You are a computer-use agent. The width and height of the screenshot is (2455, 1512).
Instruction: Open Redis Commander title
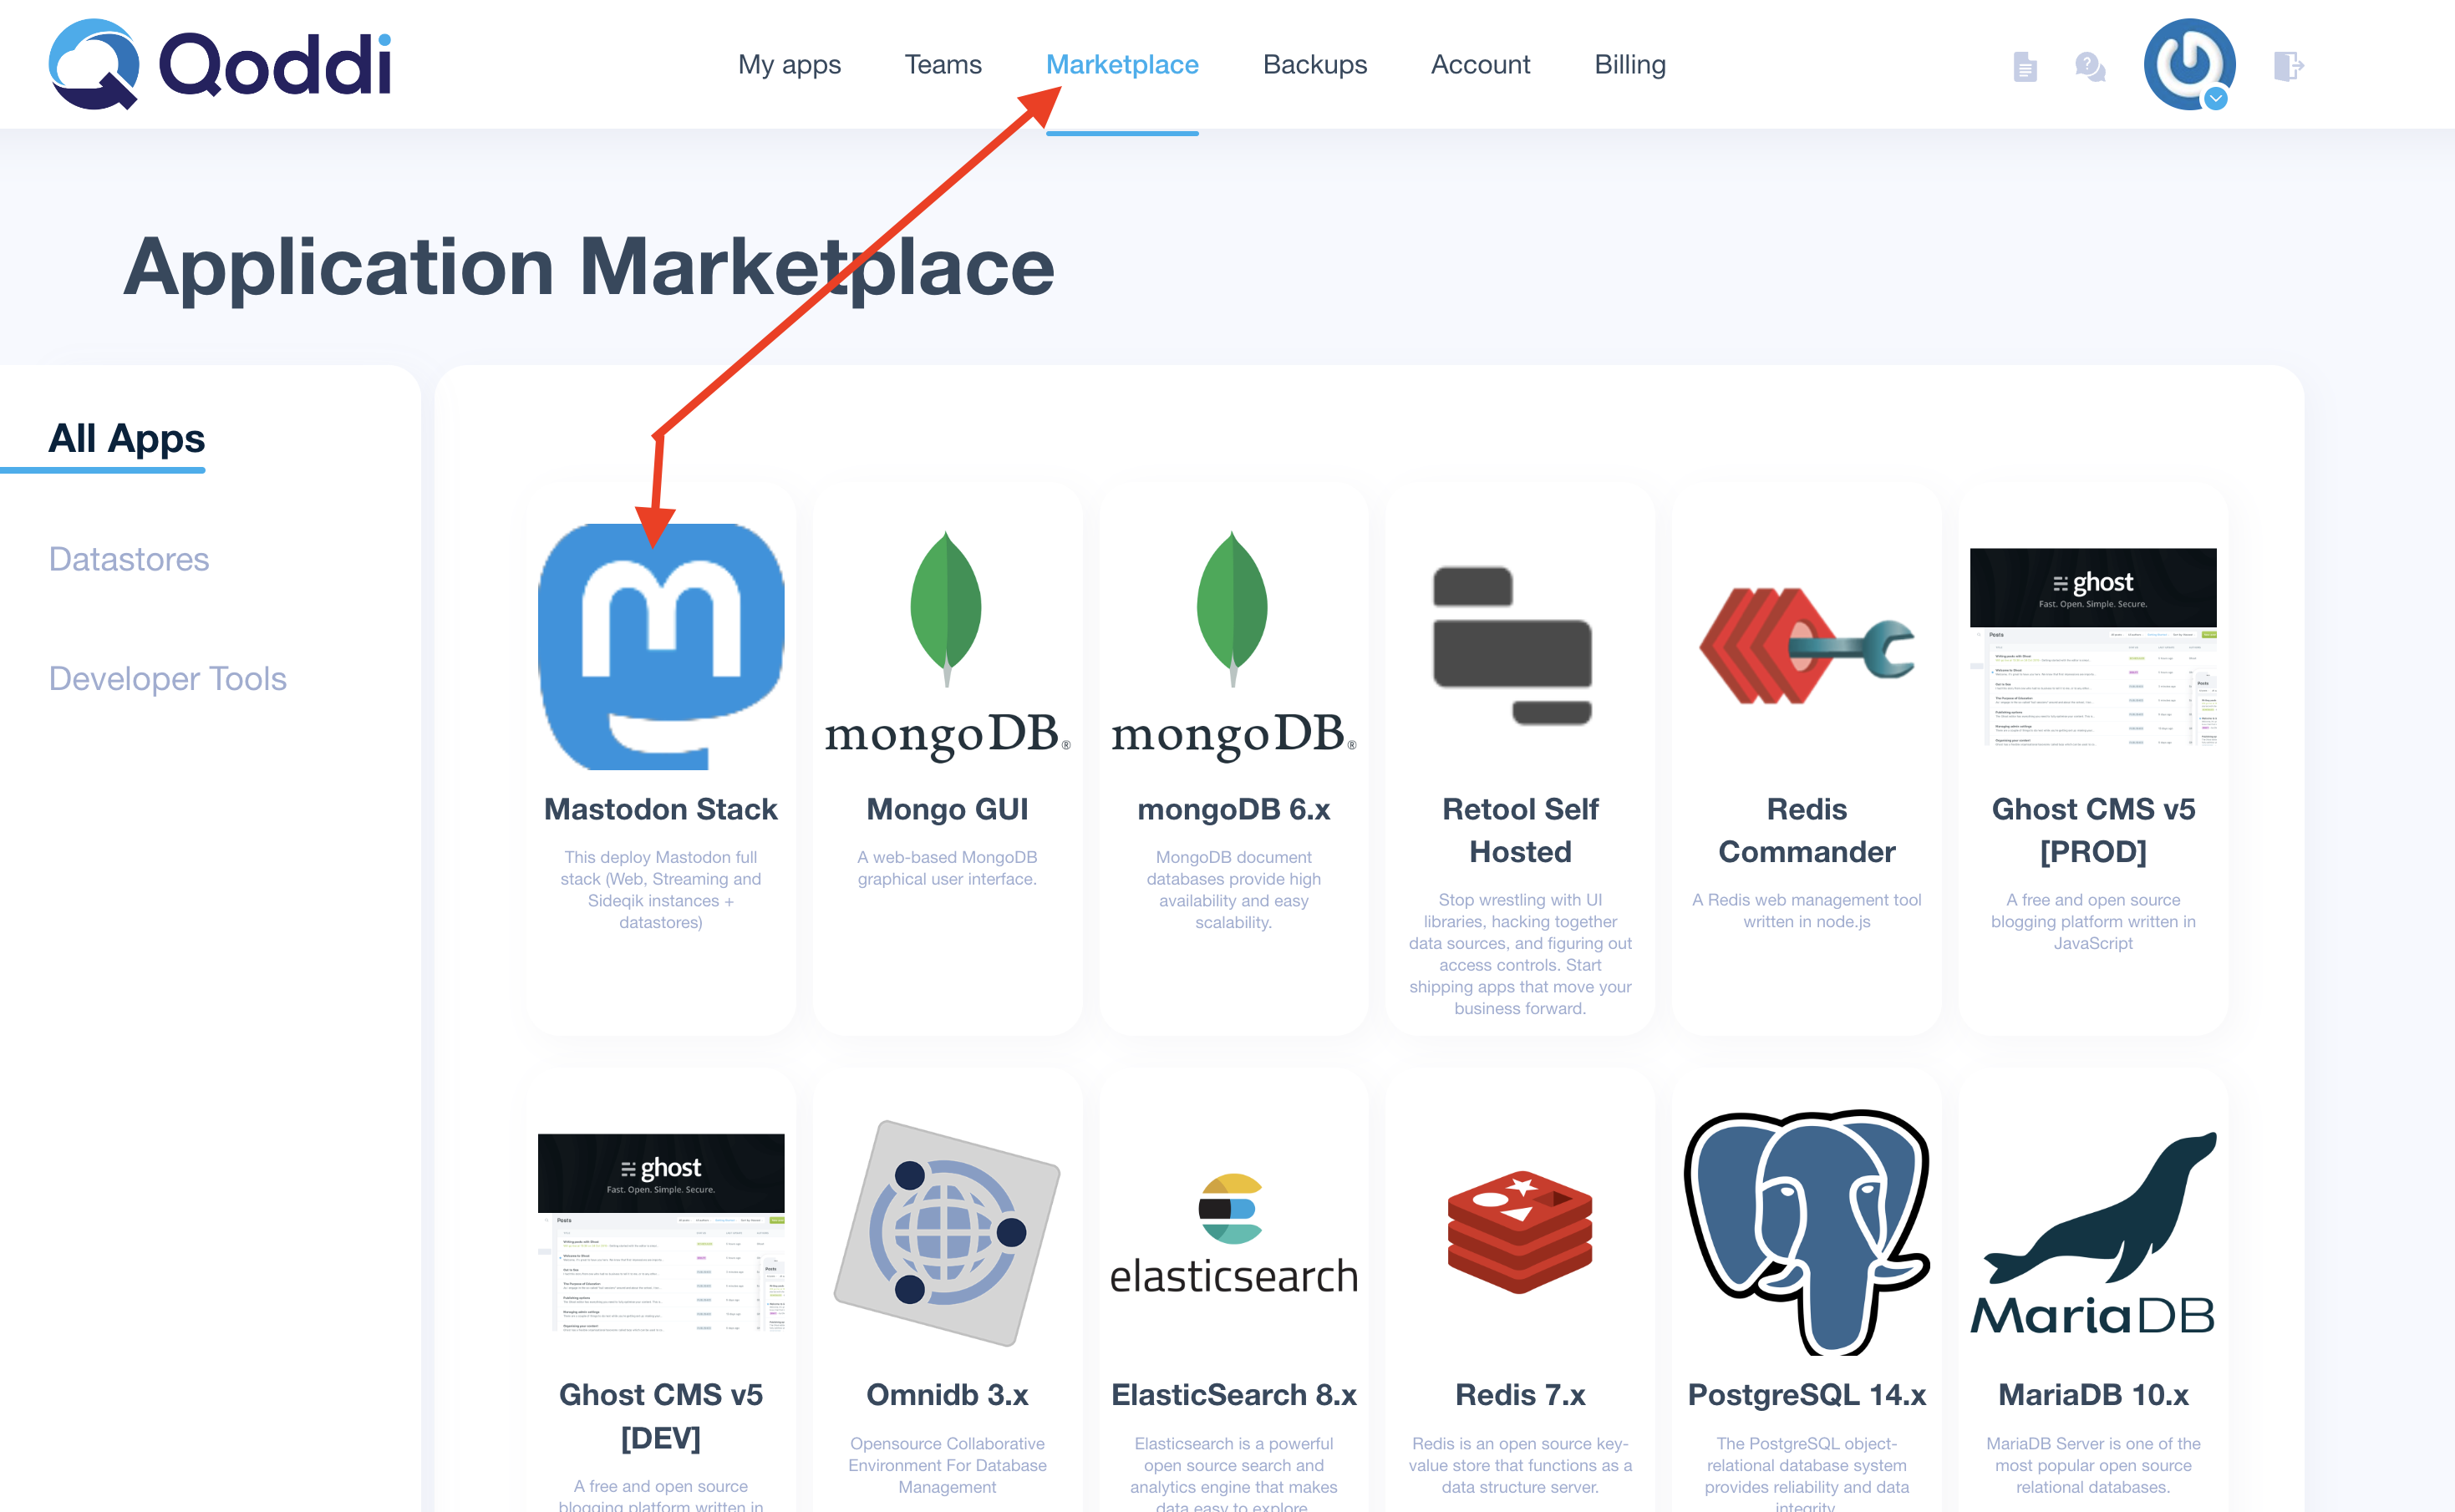(x=1806, y=830)
